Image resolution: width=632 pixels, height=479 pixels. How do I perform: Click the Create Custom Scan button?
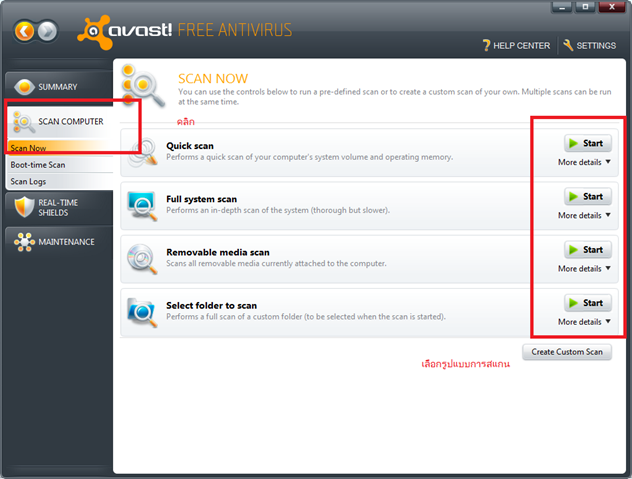click(566, 352)
